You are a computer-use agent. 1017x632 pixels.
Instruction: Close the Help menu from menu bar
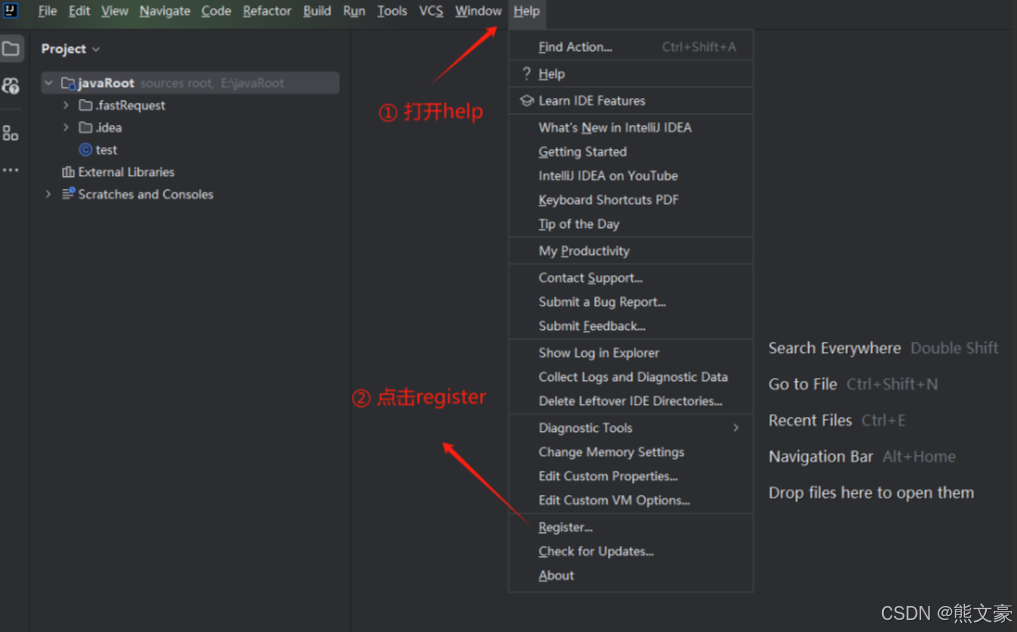527,11
